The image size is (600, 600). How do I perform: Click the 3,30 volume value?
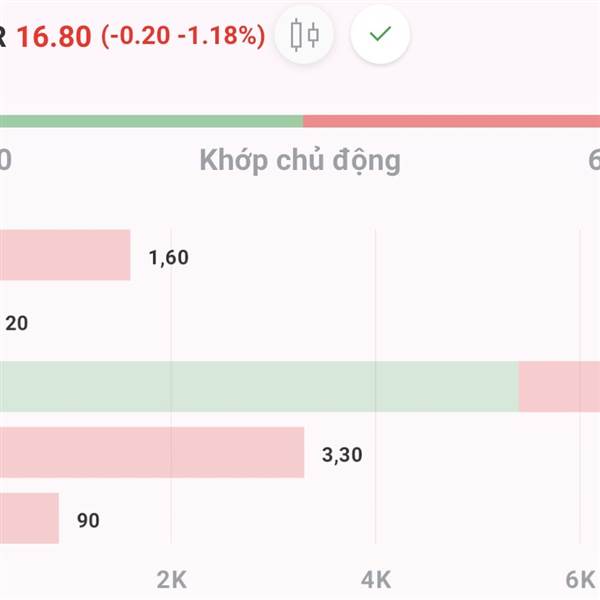pyautogui.click(x=342, y=455)
